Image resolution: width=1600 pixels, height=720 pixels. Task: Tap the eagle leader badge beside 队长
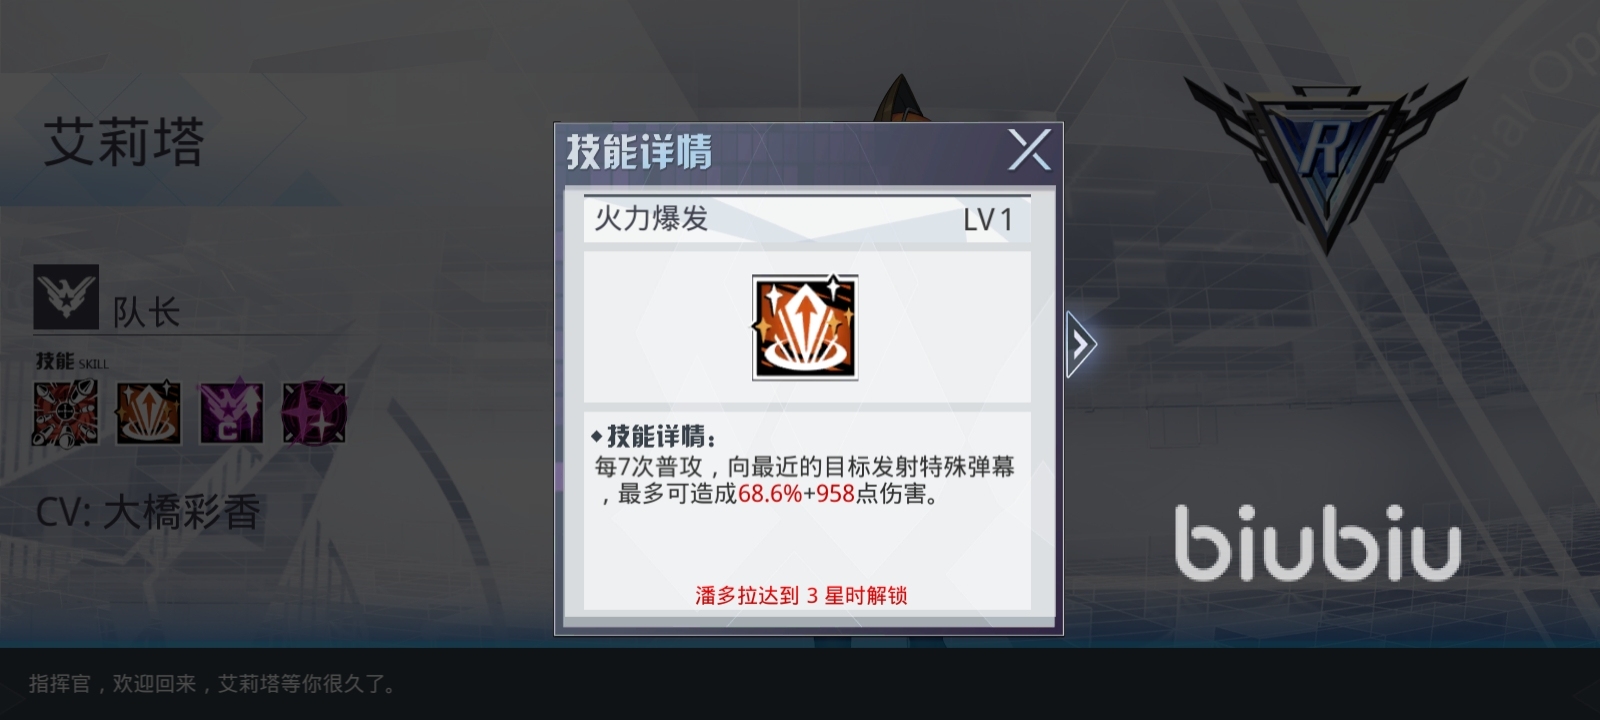coord(66,297)
